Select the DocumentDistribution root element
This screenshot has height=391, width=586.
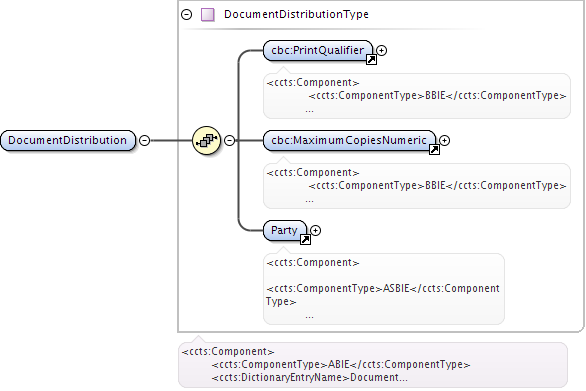(68, 141)
